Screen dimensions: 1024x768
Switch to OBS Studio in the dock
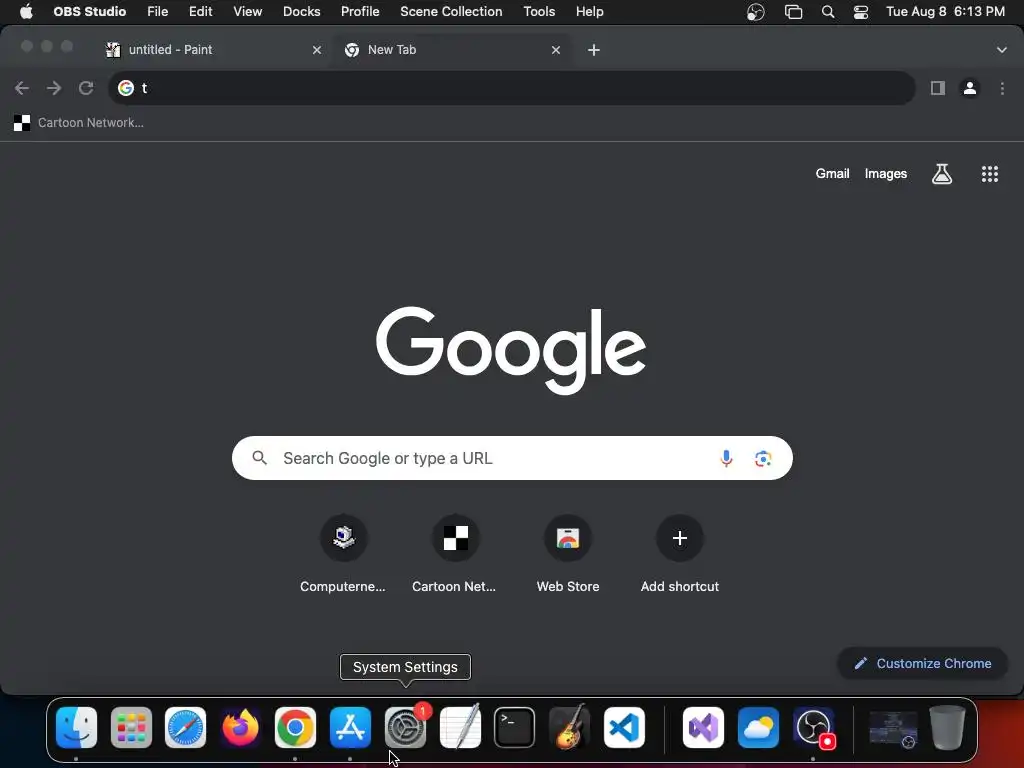tap(814, 727)
